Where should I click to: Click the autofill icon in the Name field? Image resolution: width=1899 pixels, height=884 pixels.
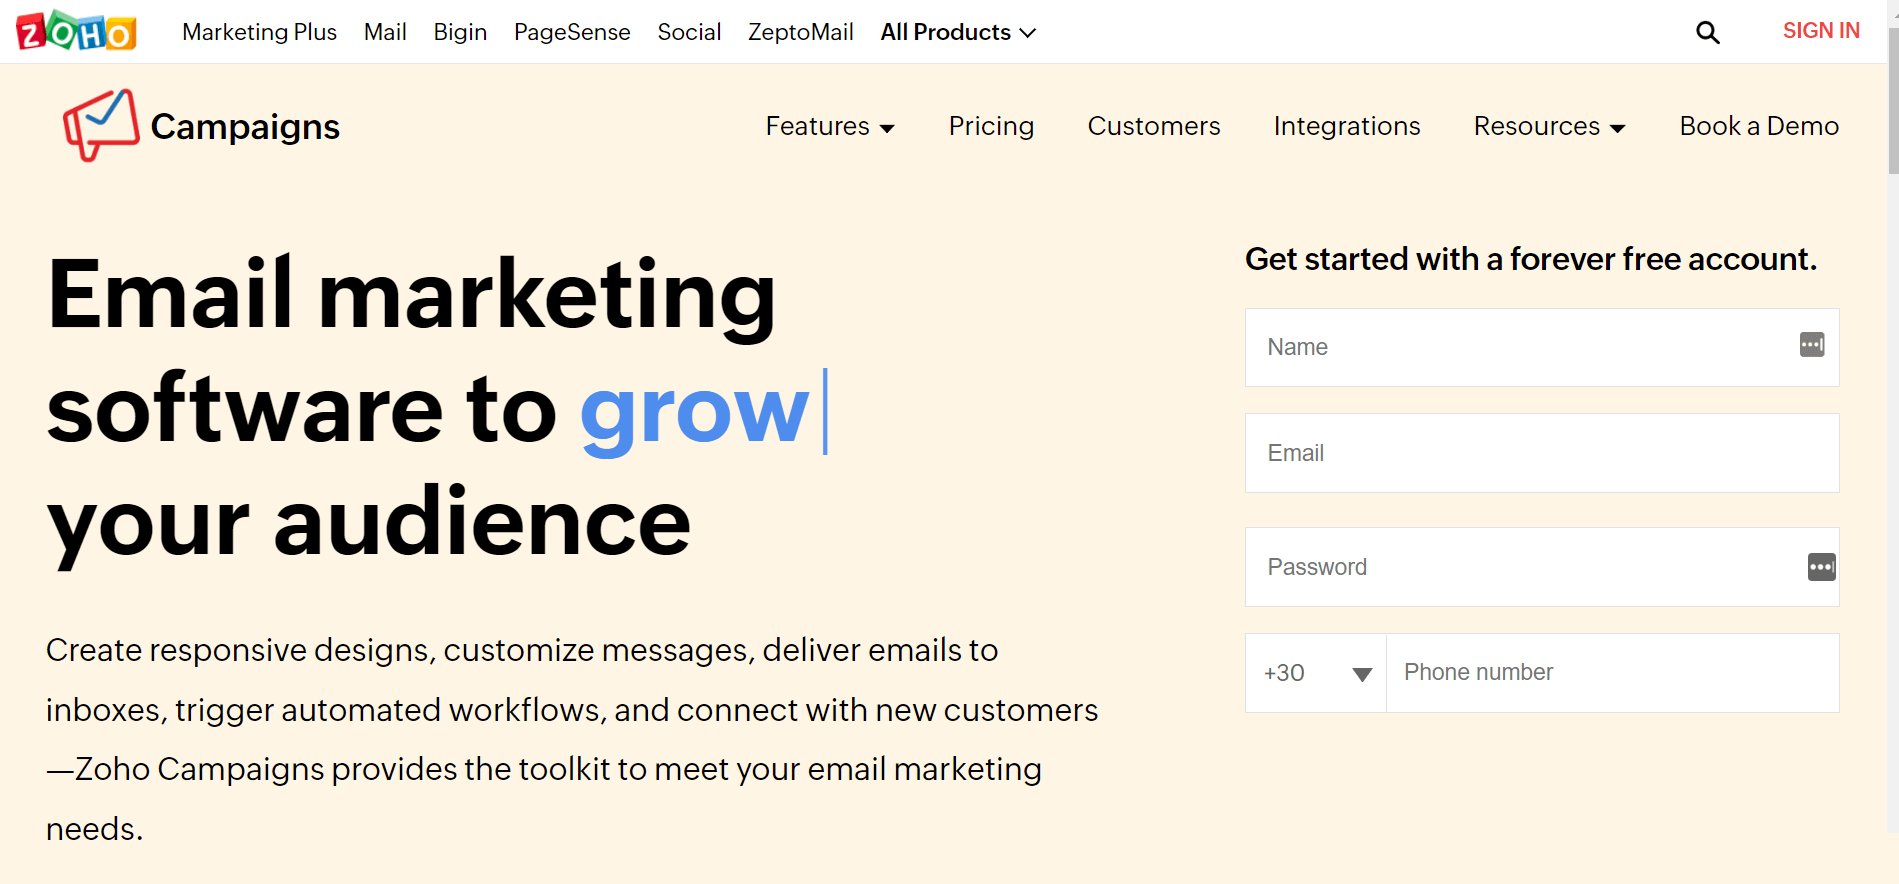1812,344
